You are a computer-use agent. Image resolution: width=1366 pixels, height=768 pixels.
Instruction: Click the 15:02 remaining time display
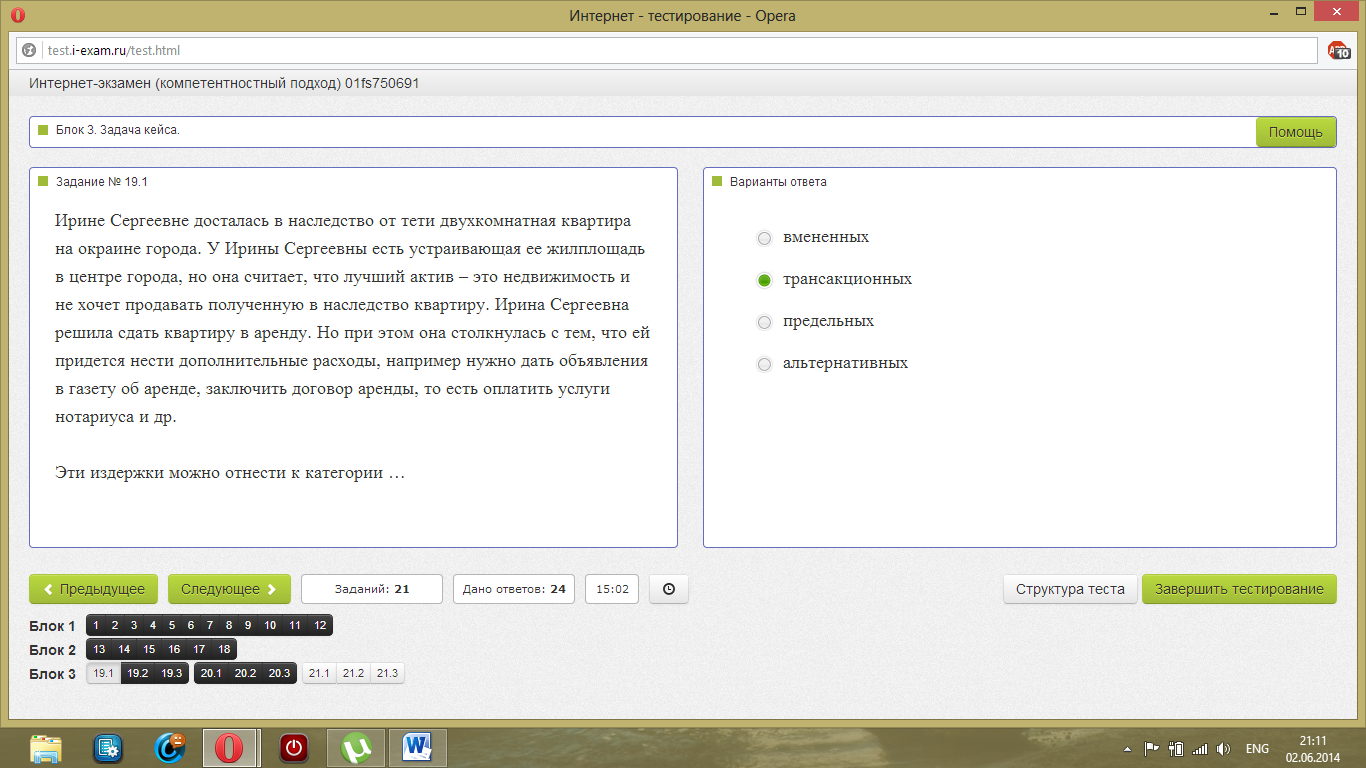point(612,589)
